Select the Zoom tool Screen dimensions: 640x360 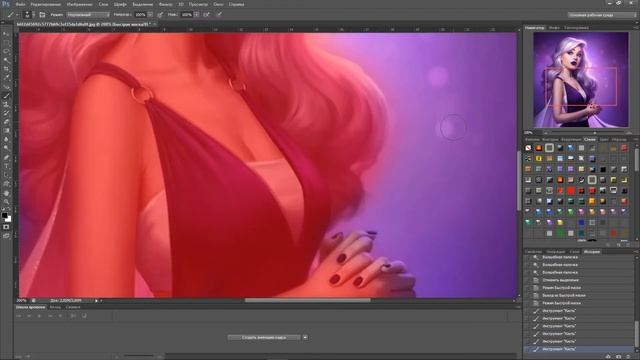pyautogui.click(x=6, y=202)
